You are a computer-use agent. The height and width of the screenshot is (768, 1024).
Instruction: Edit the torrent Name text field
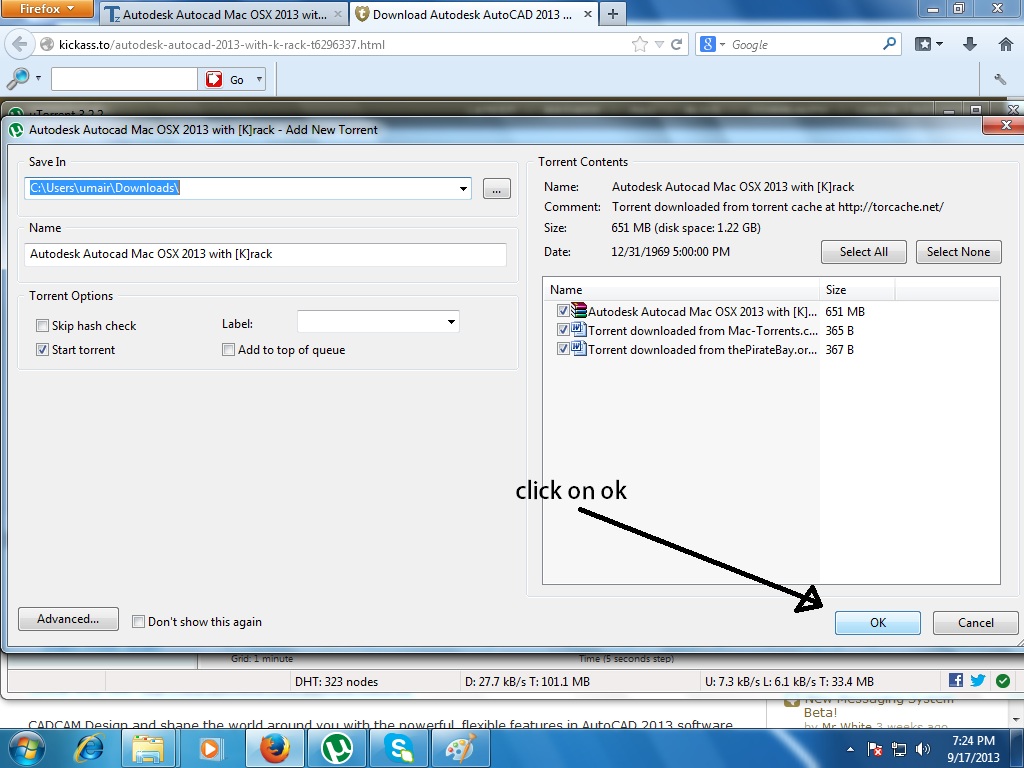pyautogui.click(x=265, y=254)
